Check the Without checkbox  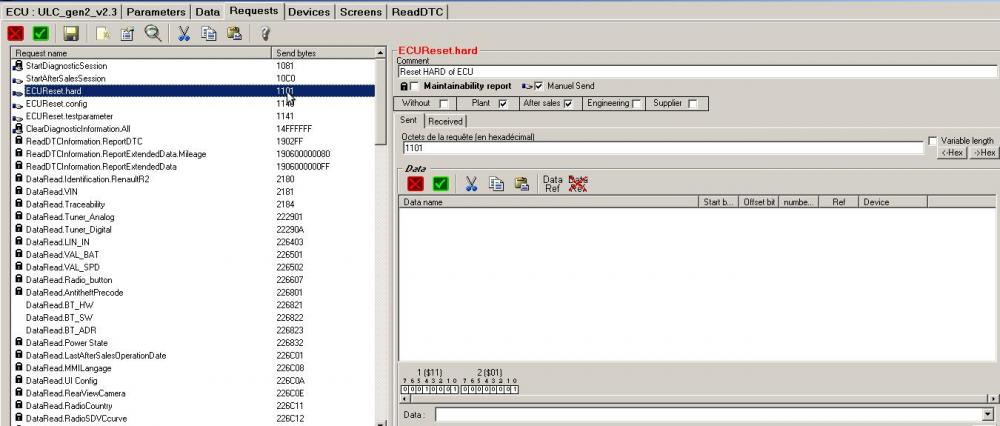tap(444, 103)
